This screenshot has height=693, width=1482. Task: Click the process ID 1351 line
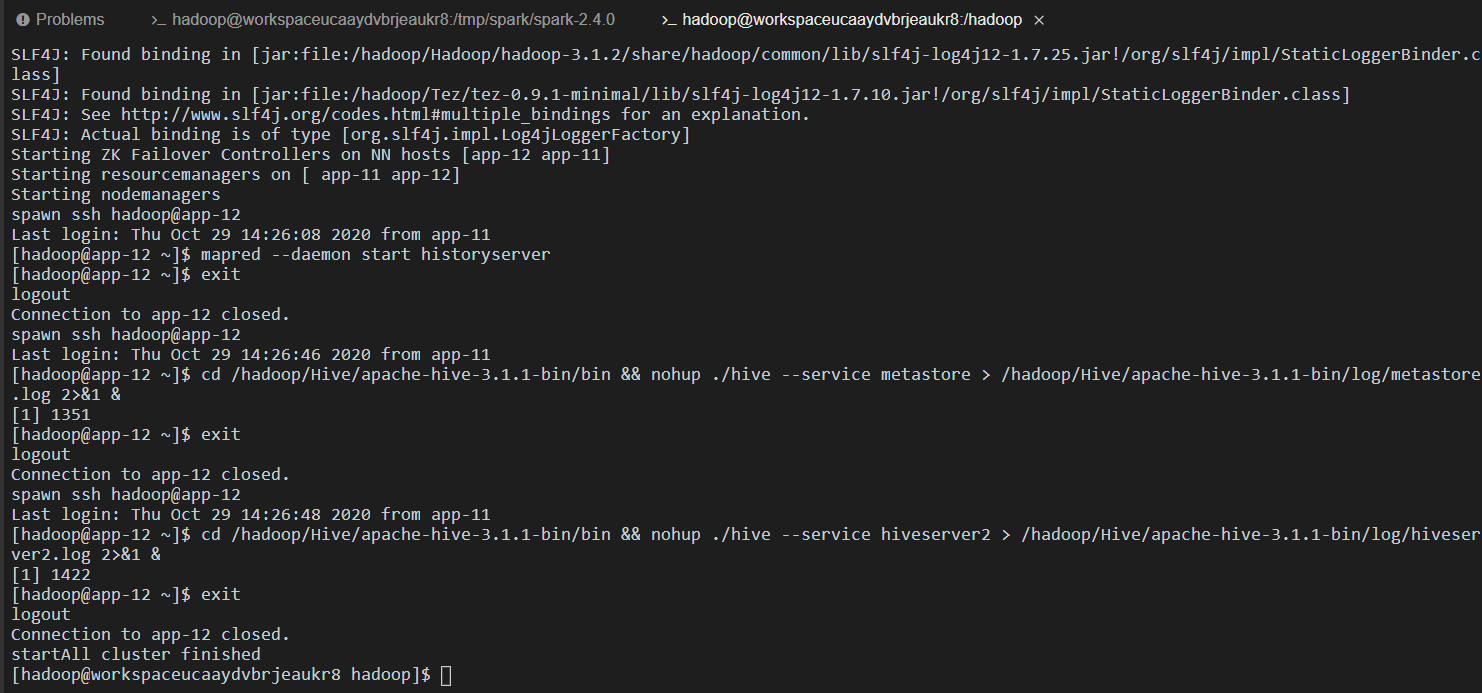point(51,414)
